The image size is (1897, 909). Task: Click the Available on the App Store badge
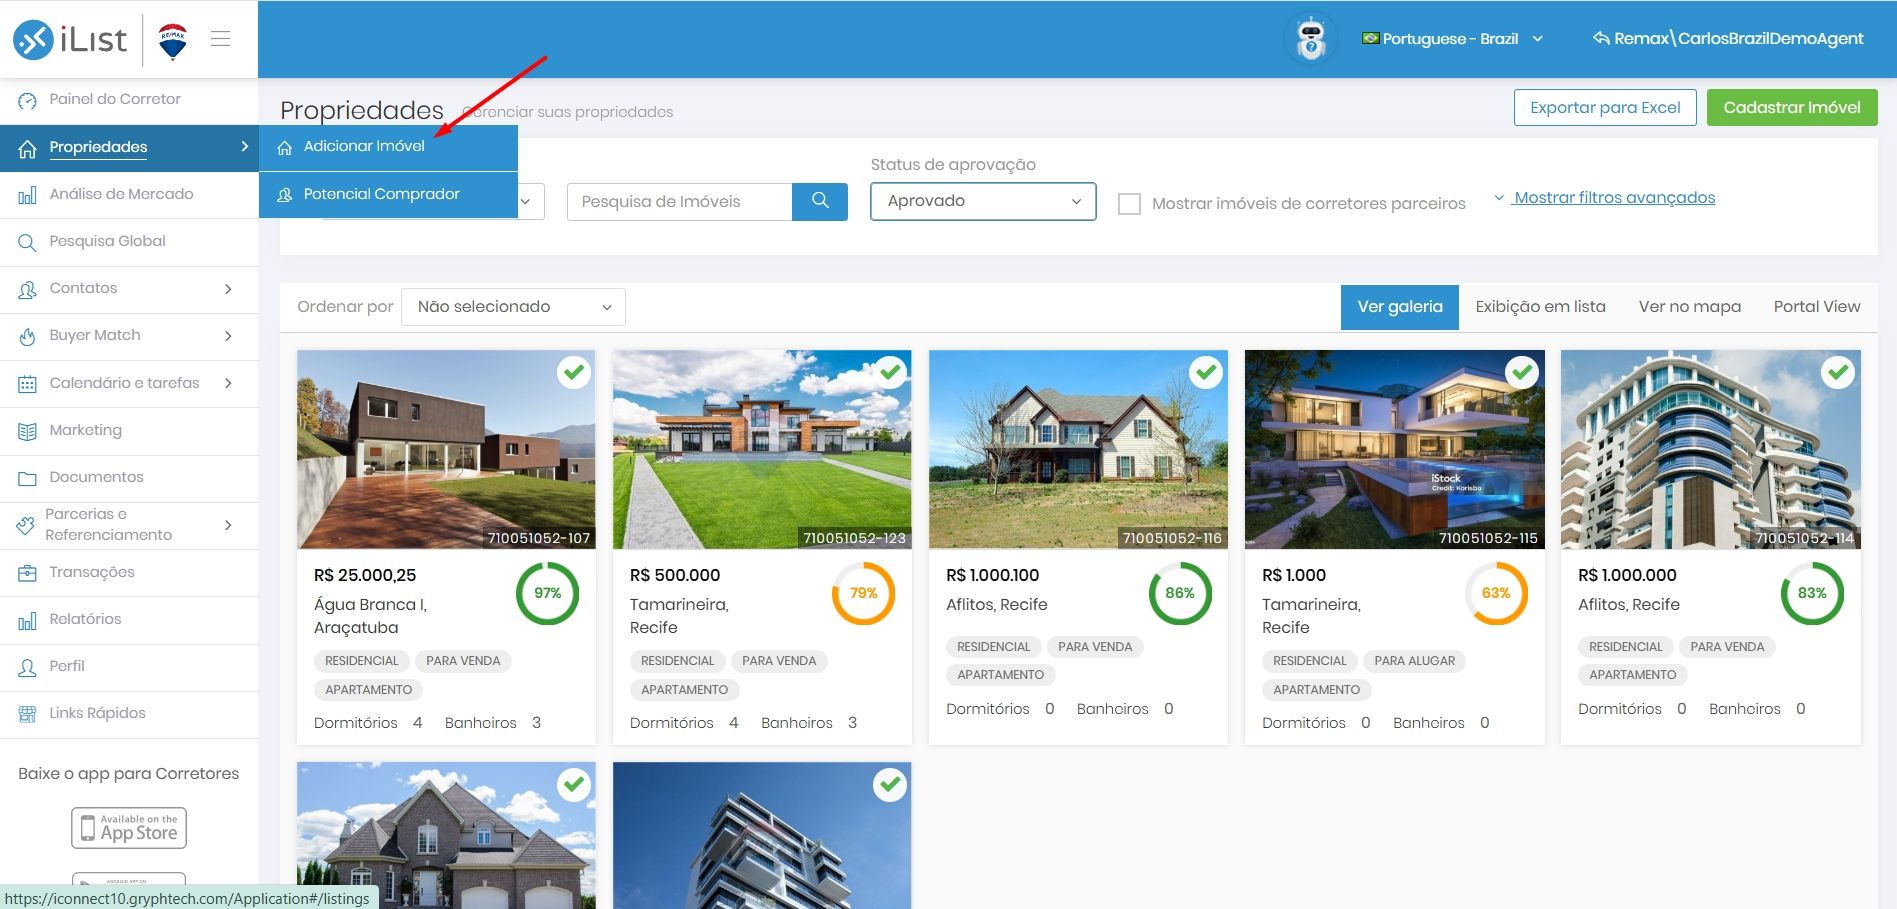coord(129,828)
